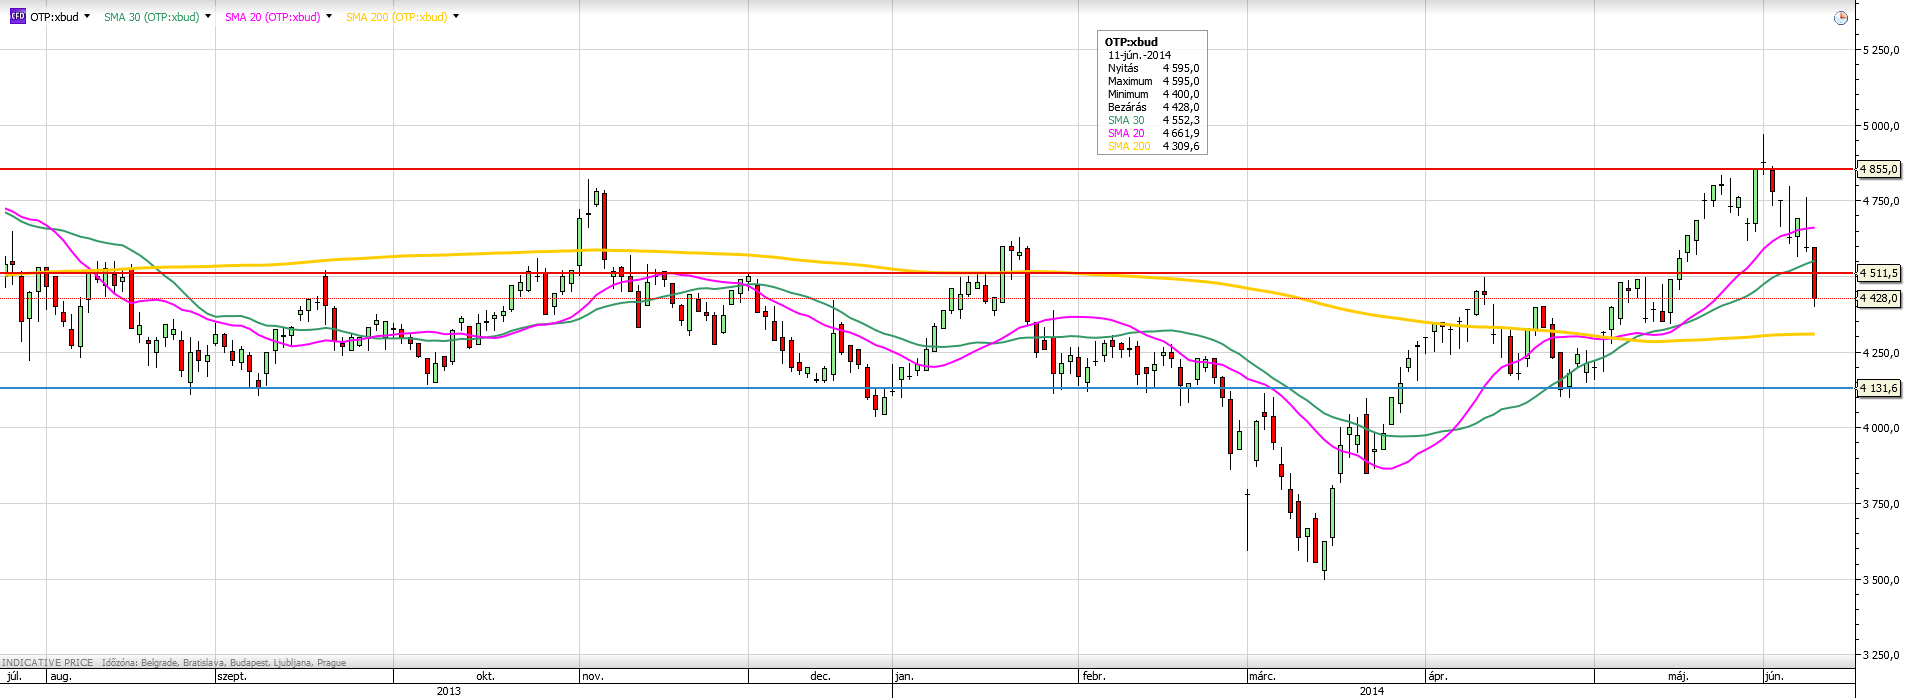This screenshot has height=698, width=1916.
Task: Select the 4 131,6 support line price tag
Action: click(1879, 388)
